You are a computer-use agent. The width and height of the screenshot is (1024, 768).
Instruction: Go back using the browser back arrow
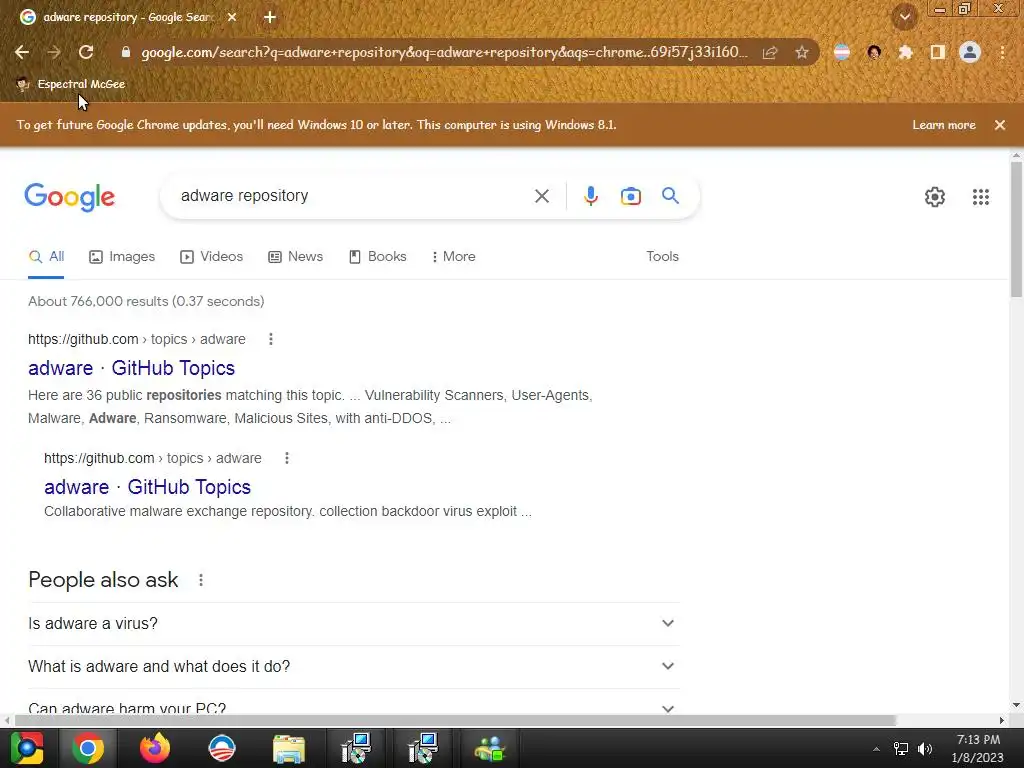tap(22, 52)
